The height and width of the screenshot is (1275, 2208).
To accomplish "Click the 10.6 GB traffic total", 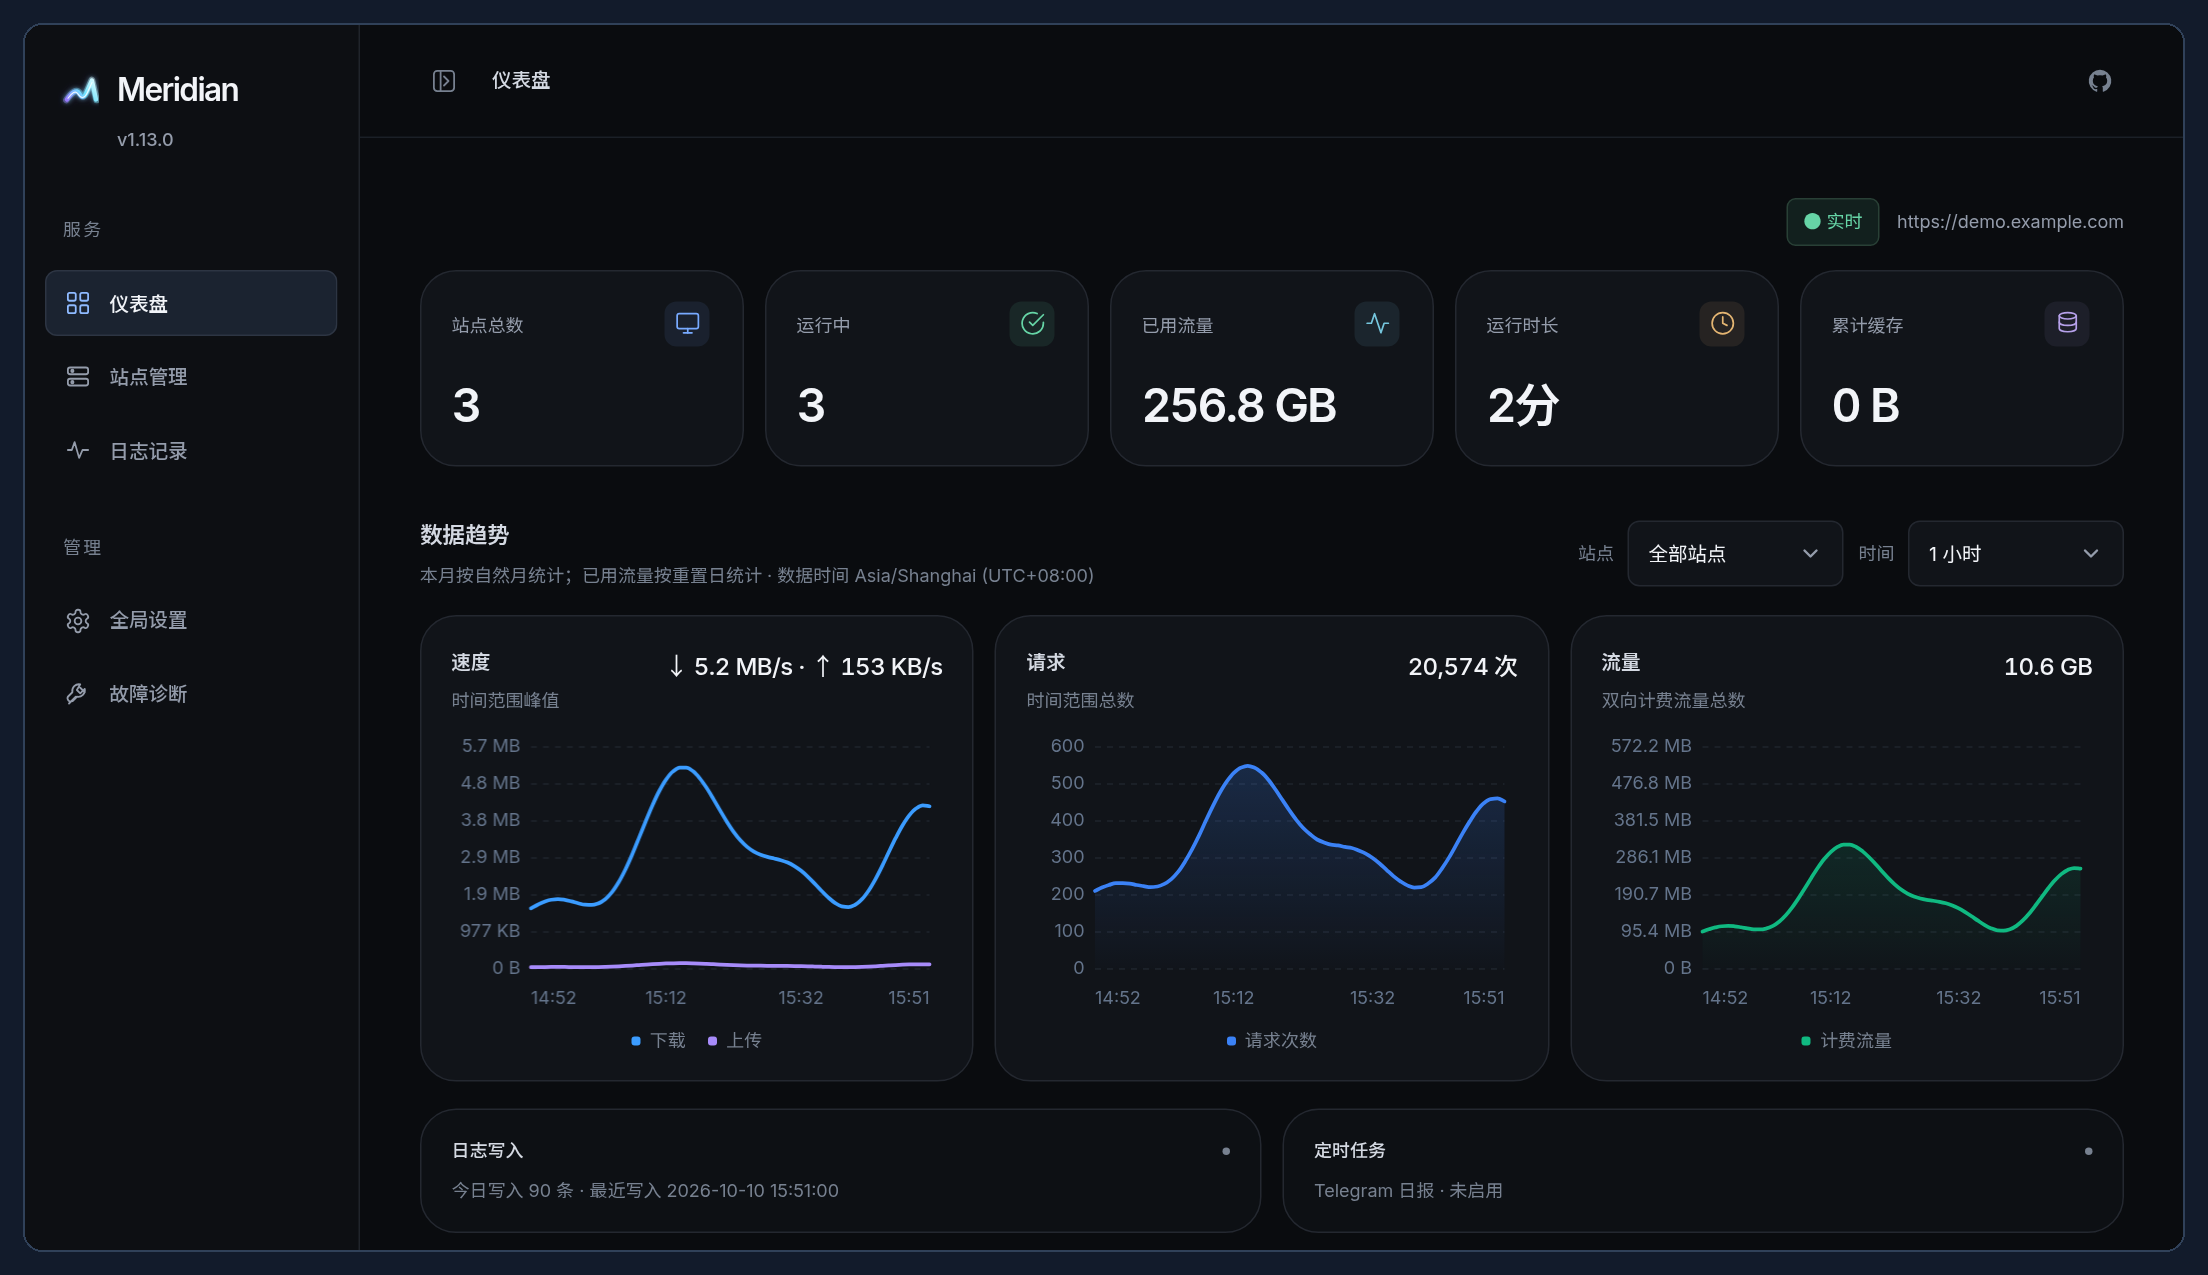I will (2048, 667).
